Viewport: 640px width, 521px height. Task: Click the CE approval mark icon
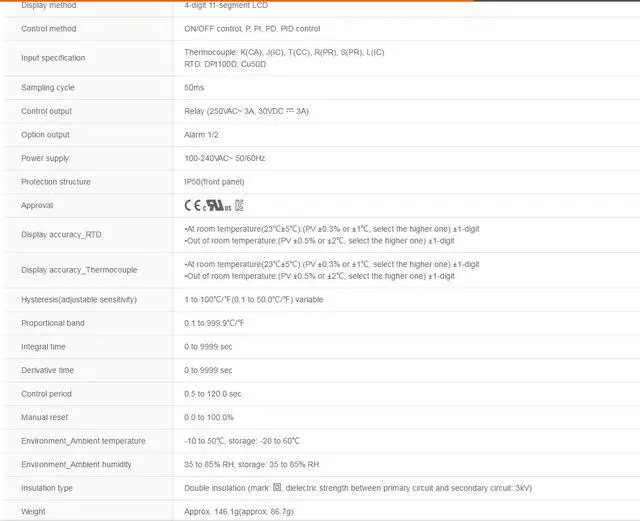pyautogui.click(x=193, y=206)
